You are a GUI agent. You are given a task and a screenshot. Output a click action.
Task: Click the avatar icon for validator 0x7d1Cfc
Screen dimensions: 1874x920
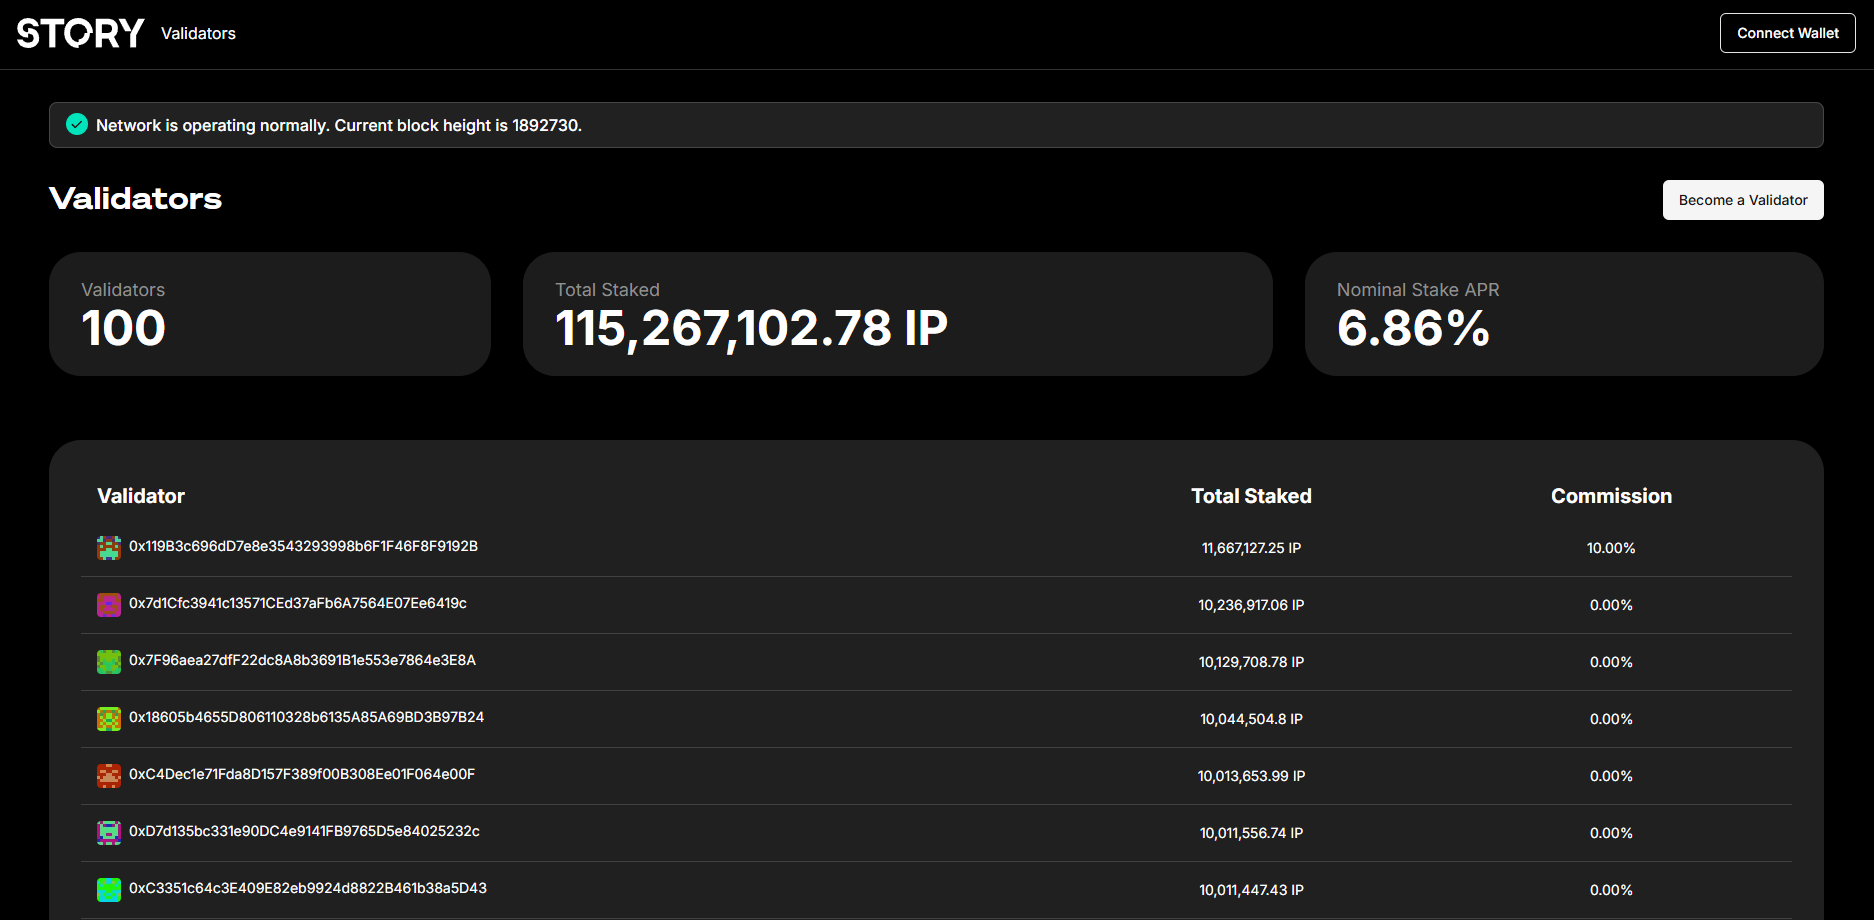tap(109, 605)
